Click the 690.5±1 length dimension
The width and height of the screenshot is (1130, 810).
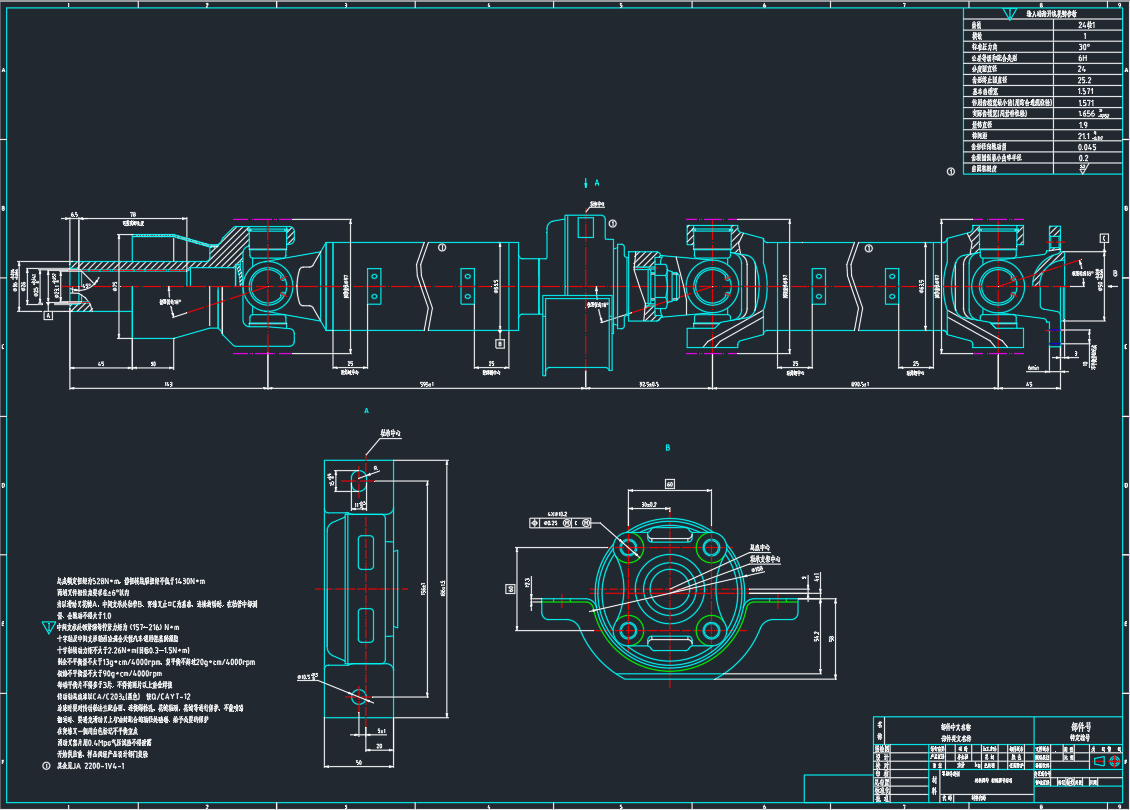pyautogui.click(x=860, y=385)
